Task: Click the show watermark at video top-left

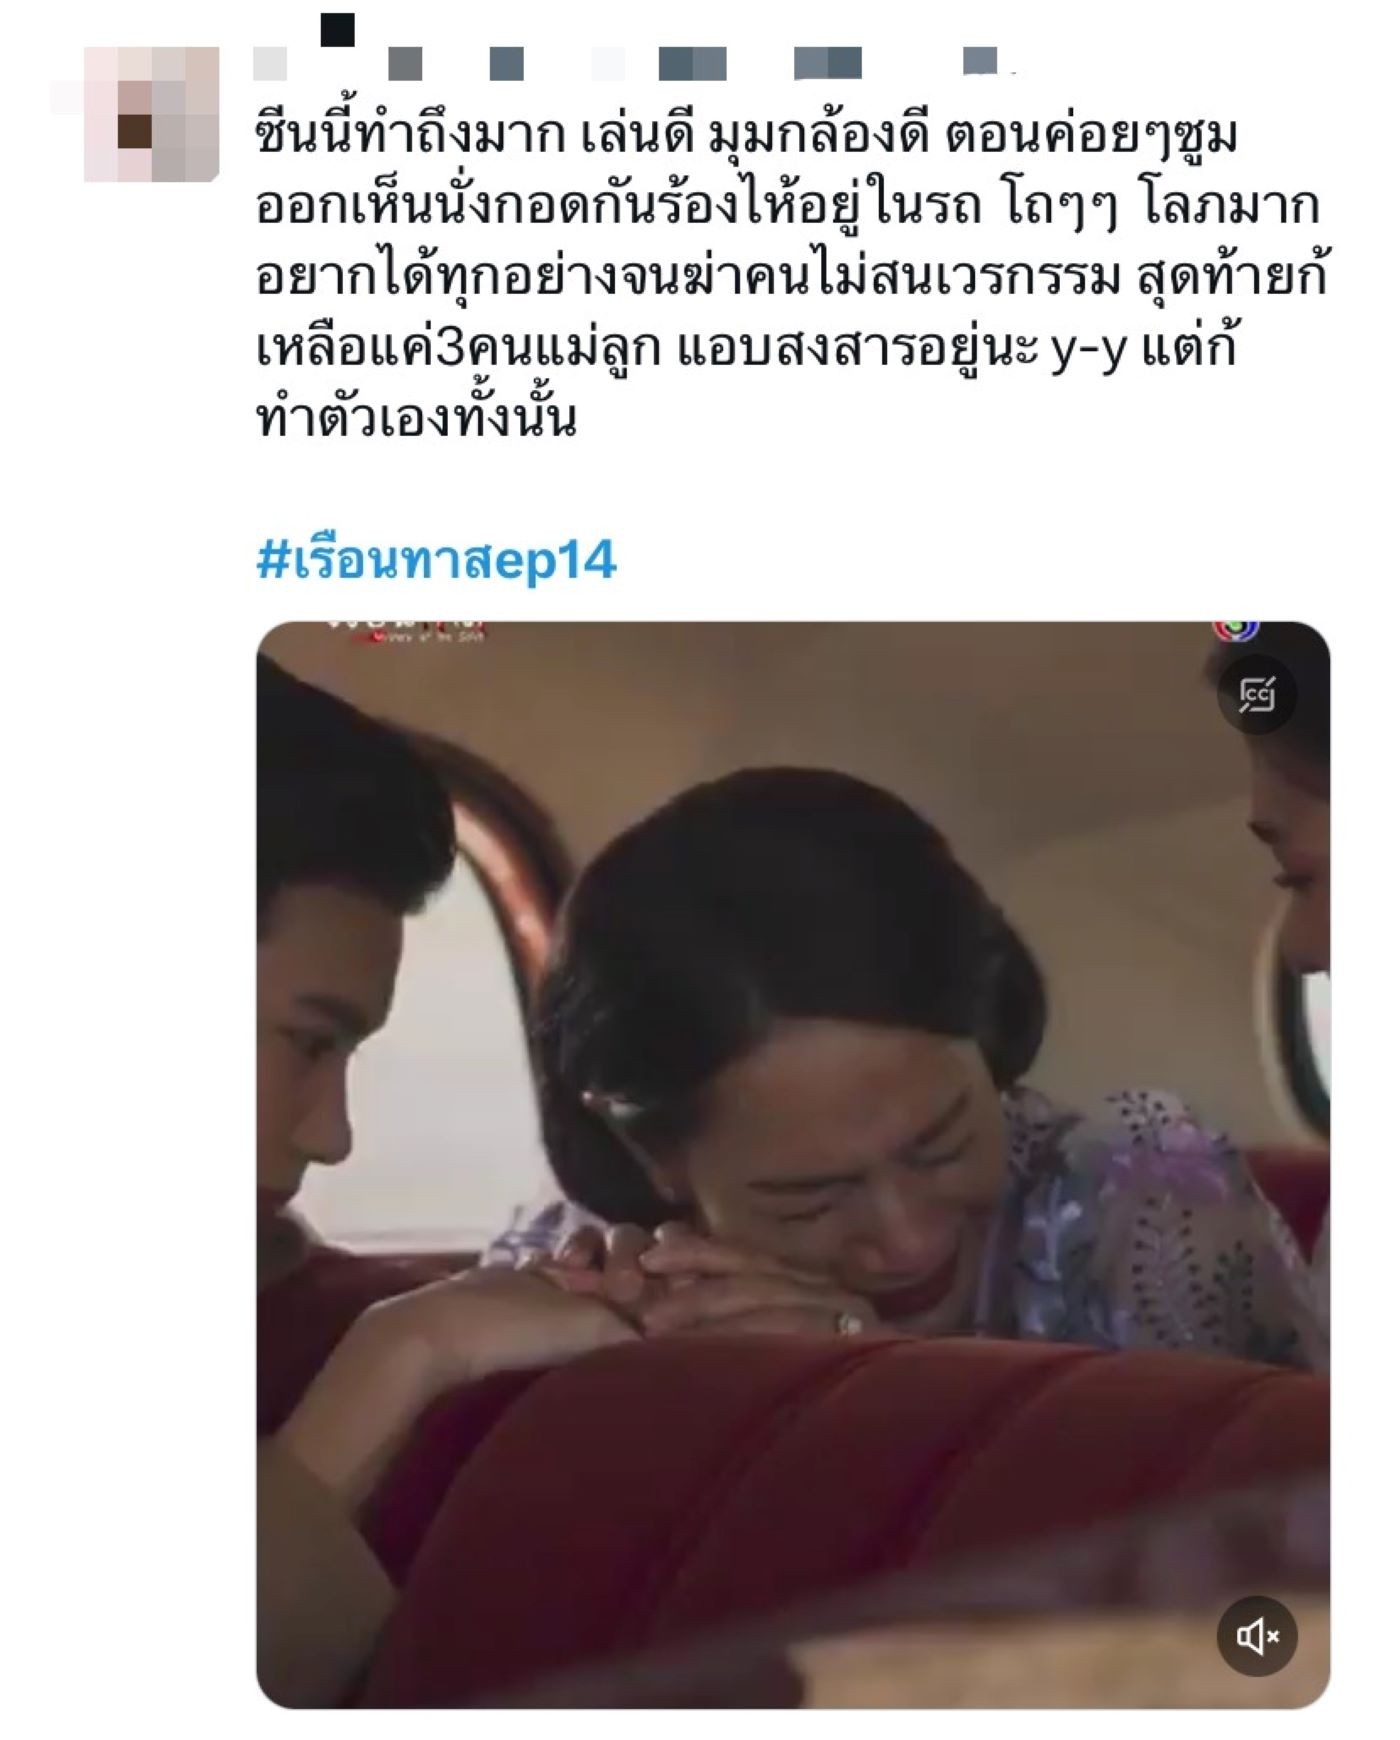Action: pyautogui.click(x=406, y=632)
